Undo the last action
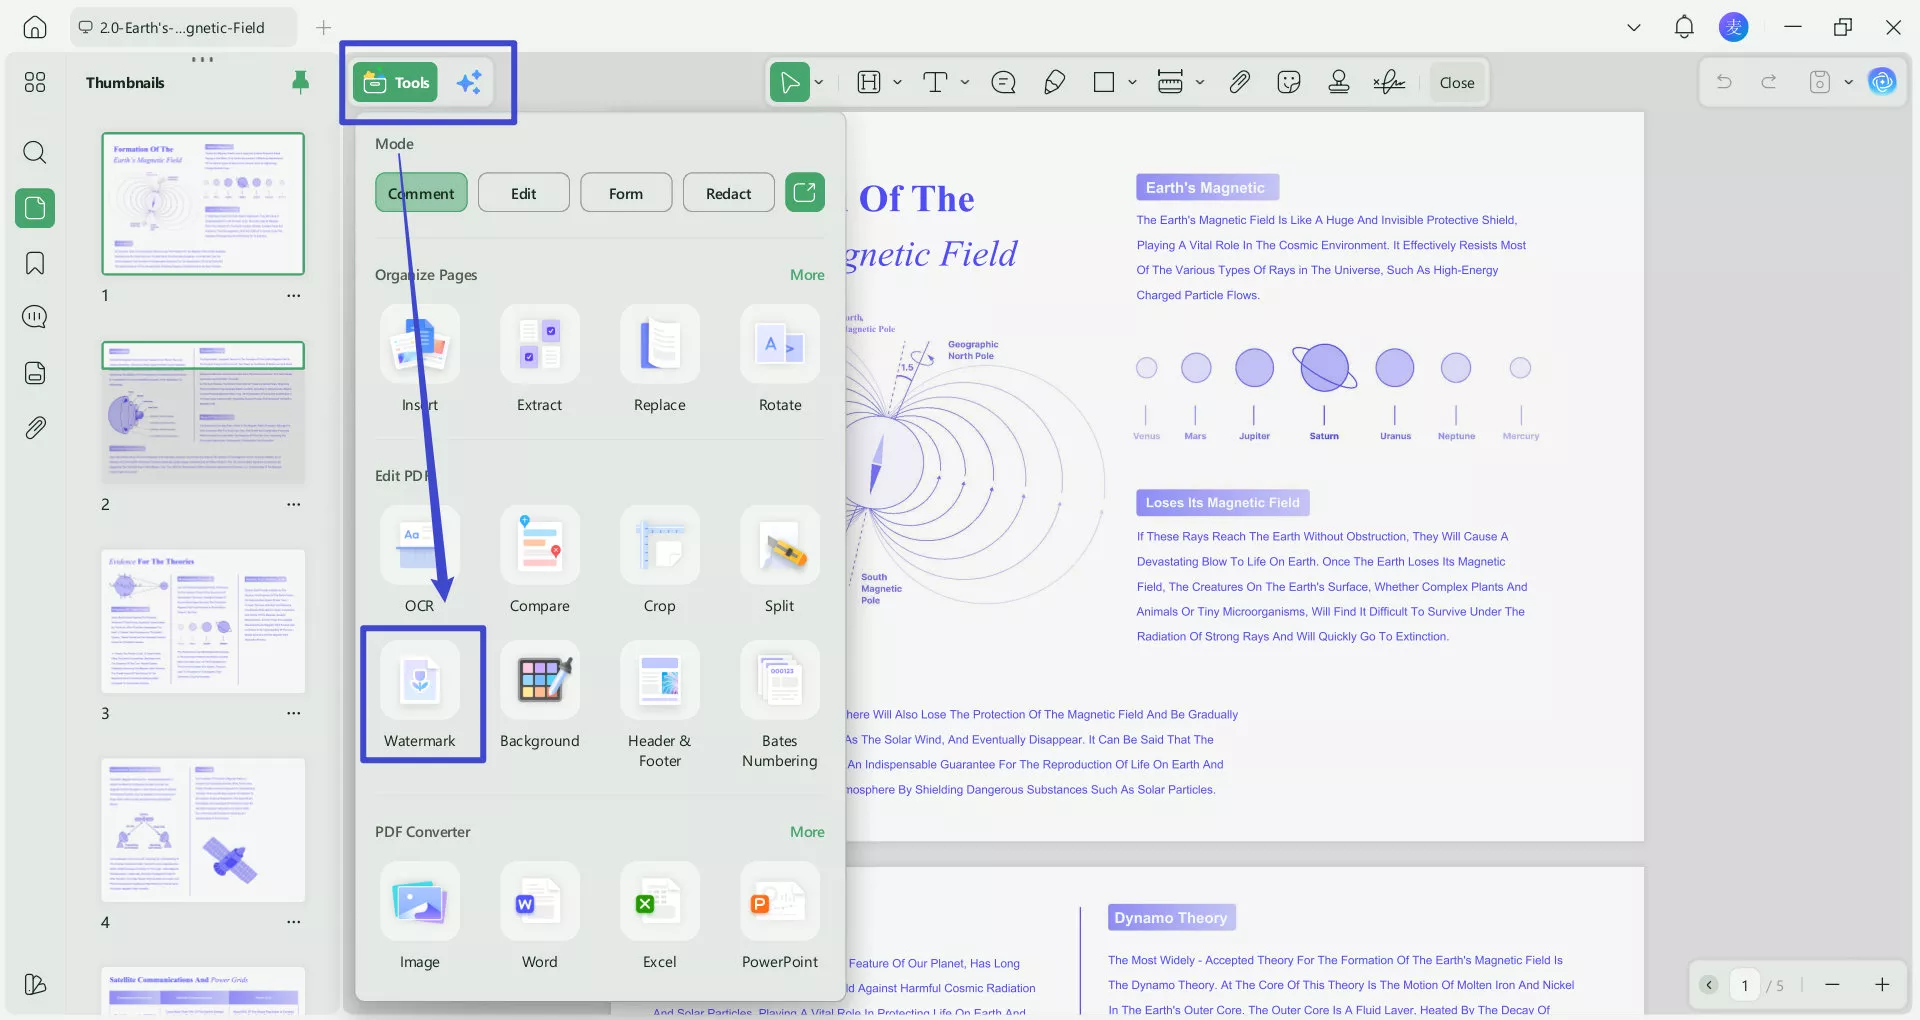The image size is (1920, 1020). [x=1724, y=83]
